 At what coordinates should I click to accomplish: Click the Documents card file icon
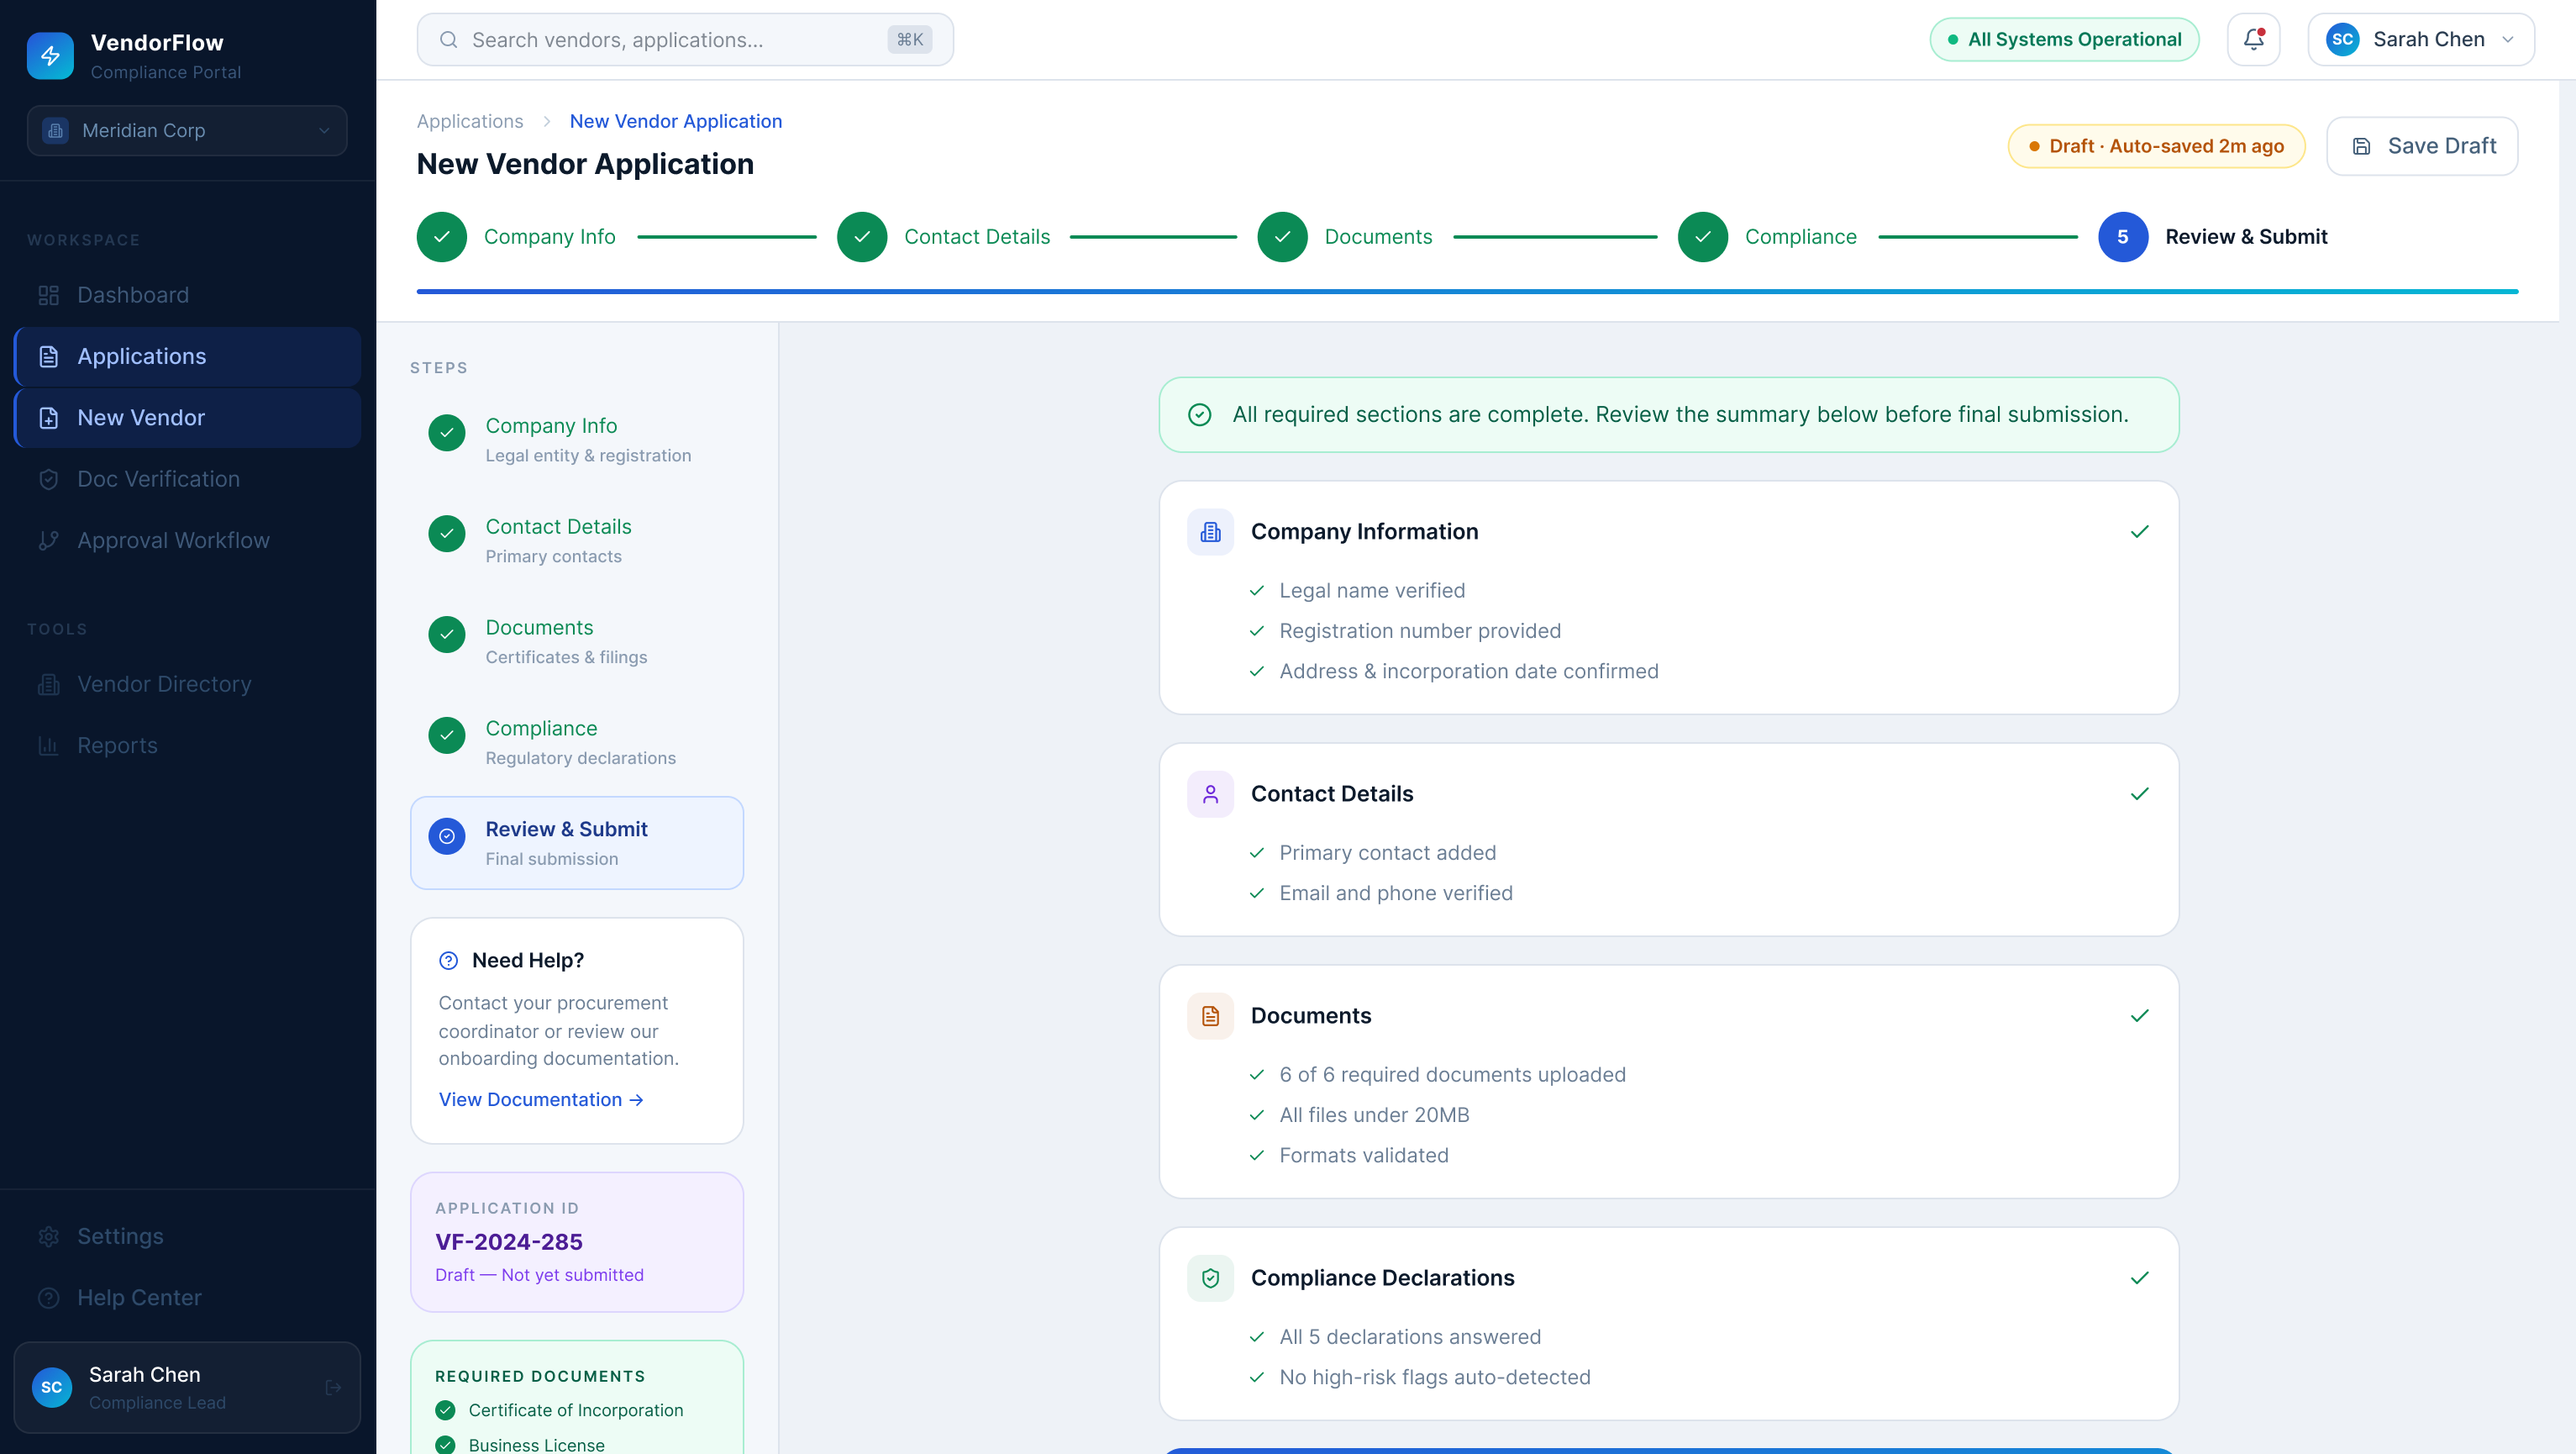(1210, 1016)
